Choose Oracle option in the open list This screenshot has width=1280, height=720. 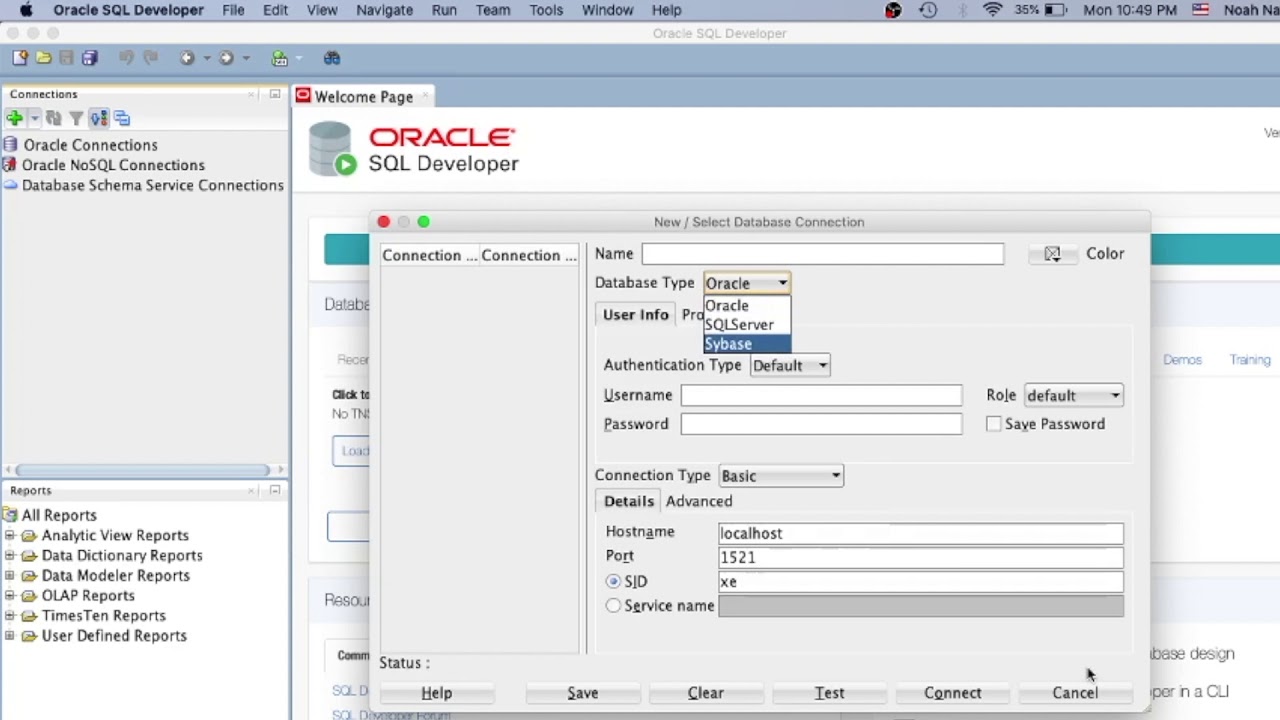pos(747,306)
